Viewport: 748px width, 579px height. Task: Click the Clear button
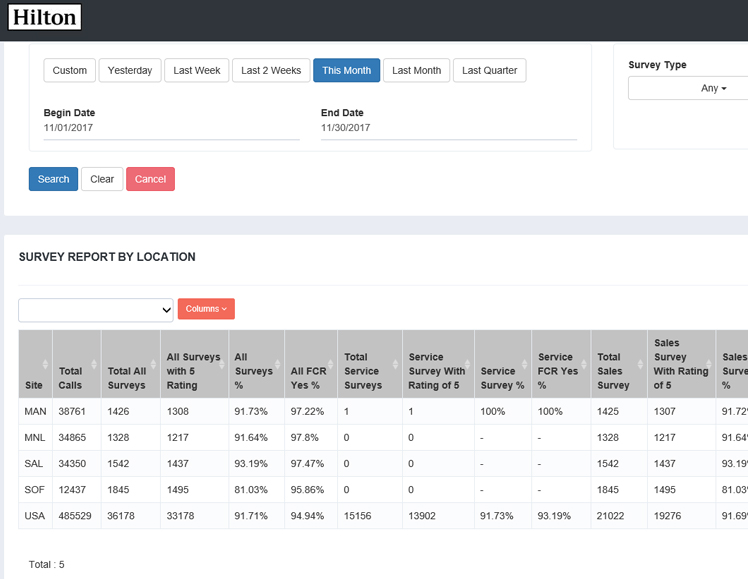point(102,179)
